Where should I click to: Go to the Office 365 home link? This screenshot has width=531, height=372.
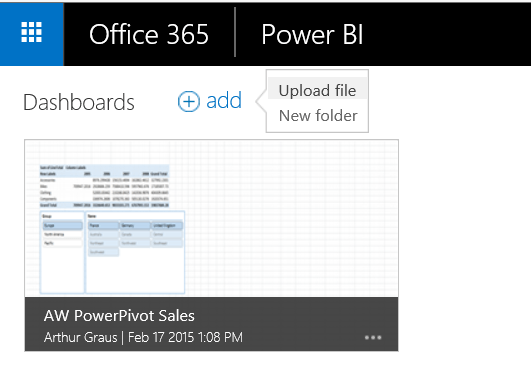[x=149, y=34]
